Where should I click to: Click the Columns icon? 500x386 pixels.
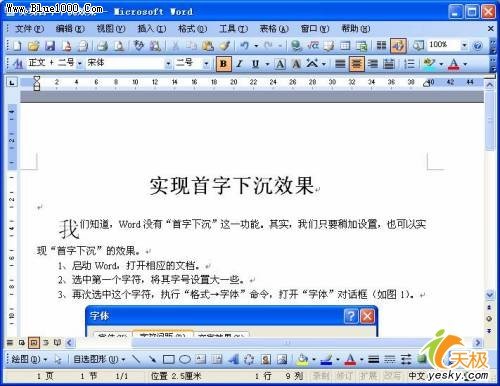click(x=381, y=46)
